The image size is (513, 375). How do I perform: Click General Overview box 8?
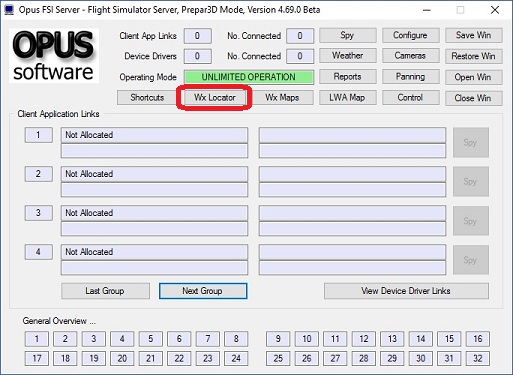236,339
